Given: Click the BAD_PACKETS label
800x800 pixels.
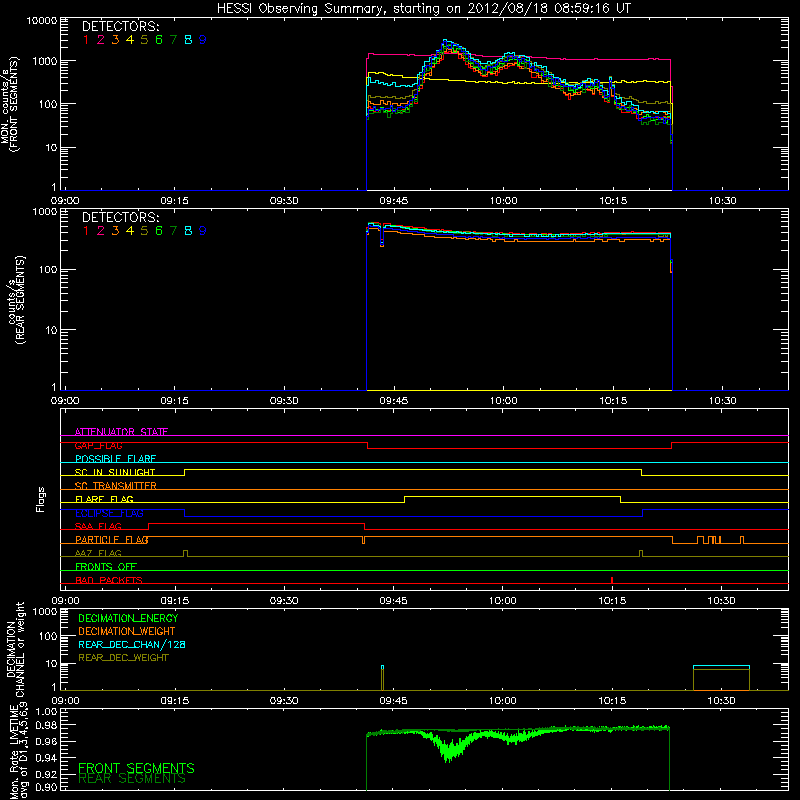Looking at the screenshot, I should point(109,580).
